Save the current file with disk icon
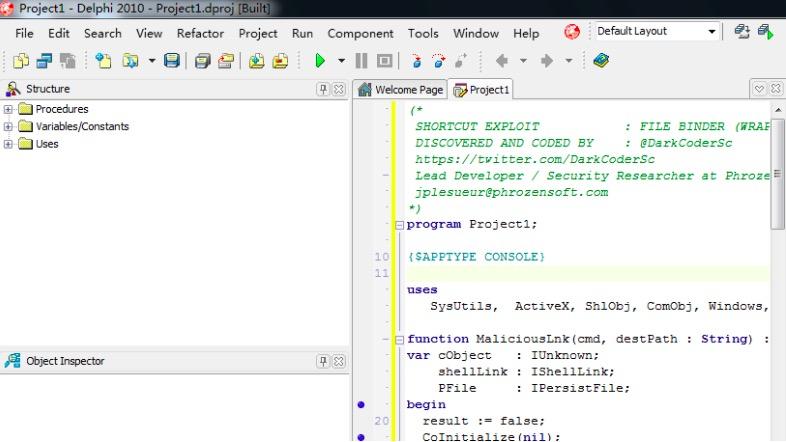 pyautogui.click(x=171, y=61)
